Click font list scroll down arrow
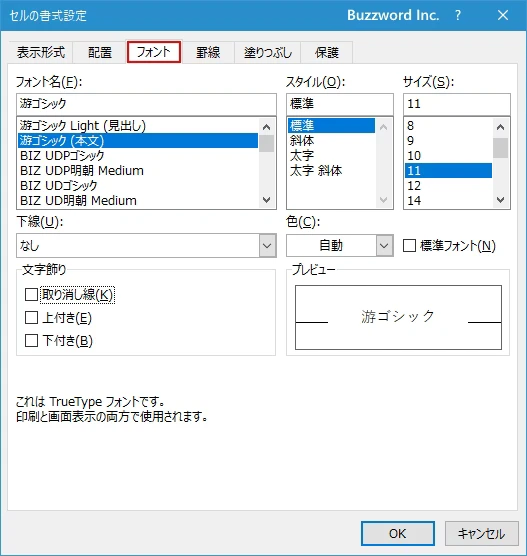527x556 pixels. (266, 200)
